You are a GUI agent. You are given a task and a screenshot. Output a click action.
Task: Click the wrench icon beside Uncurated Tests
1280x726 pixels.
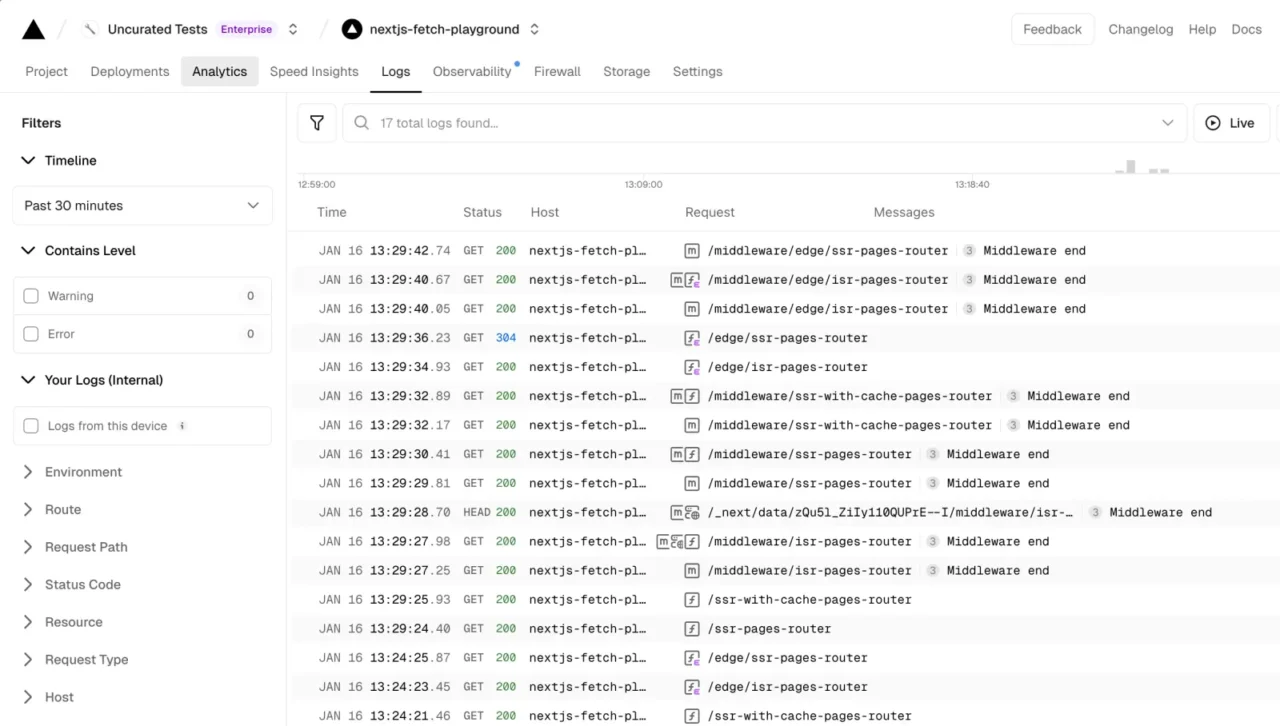pos(90,29)
